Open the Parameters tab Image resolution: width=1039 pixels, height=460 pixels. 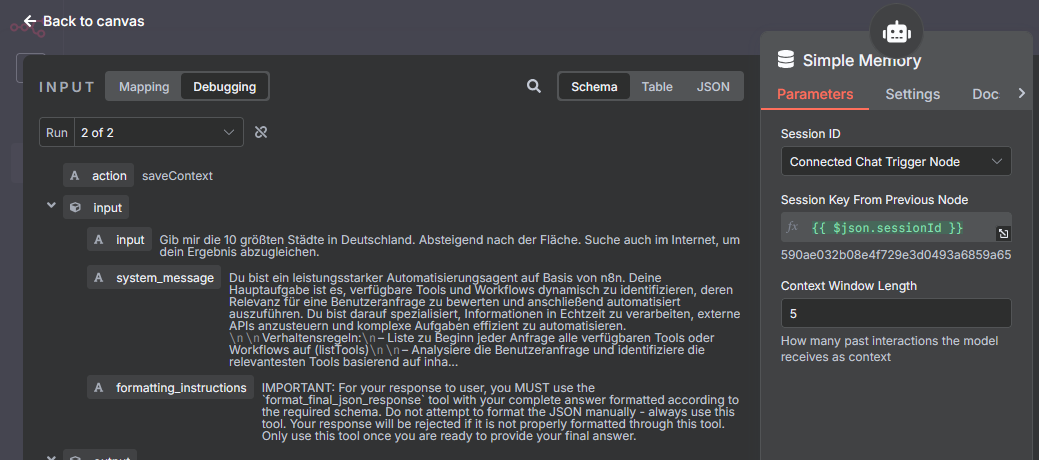(815, 94)
